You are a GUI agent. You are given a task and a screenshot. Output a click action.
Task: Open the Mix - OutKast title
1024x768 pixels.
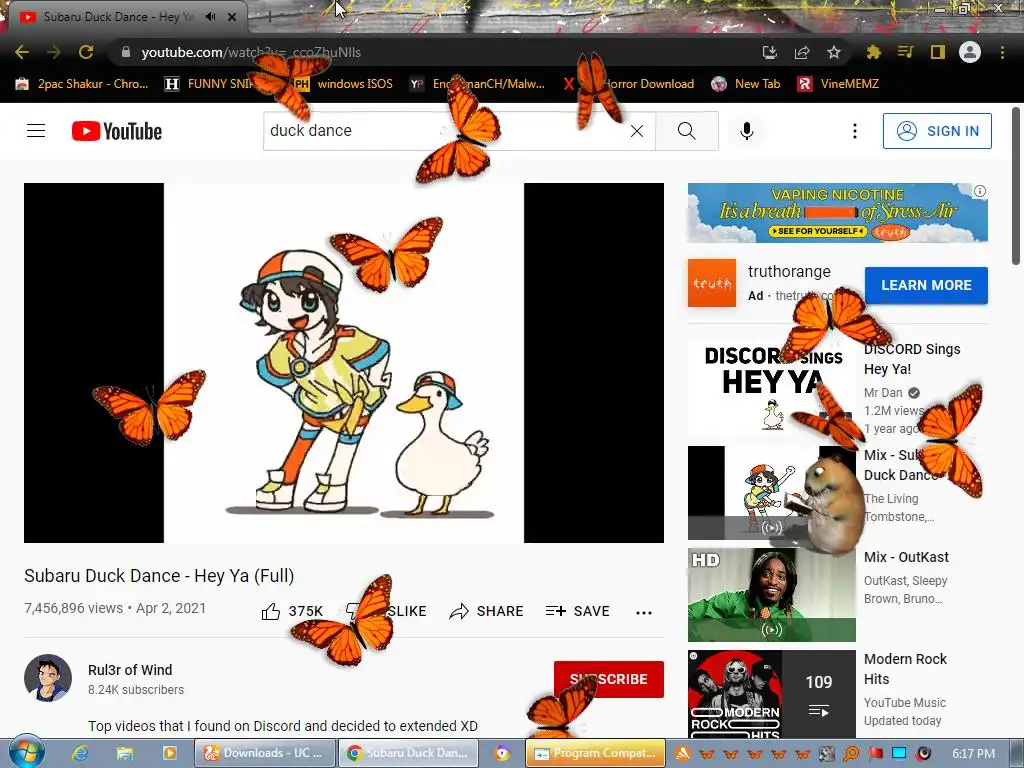[x=906, y=557]
